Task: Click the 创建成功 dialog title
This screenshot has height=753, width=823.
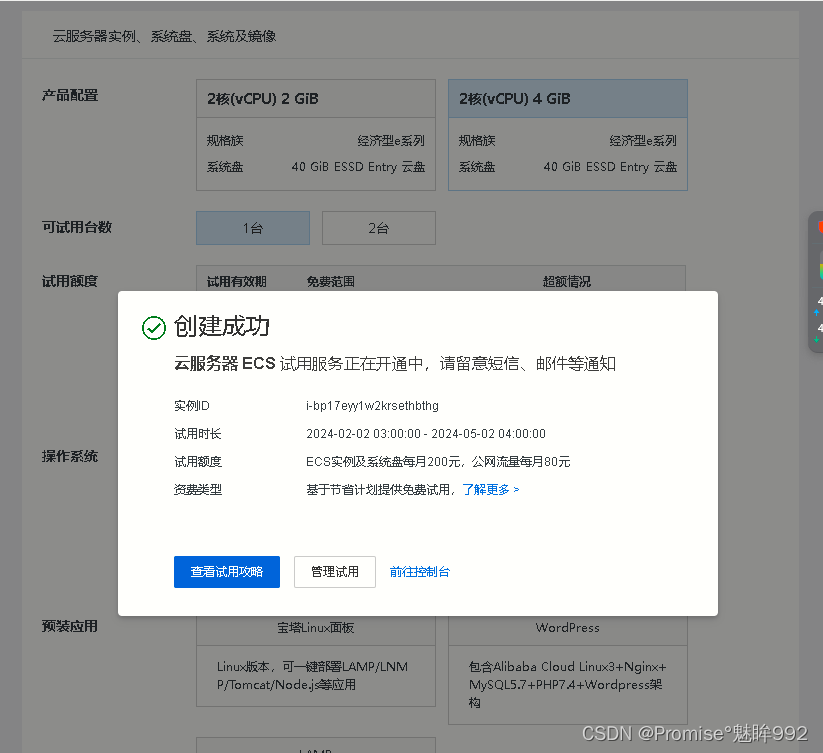Action: pyautogui.click(x=222, y=326)
